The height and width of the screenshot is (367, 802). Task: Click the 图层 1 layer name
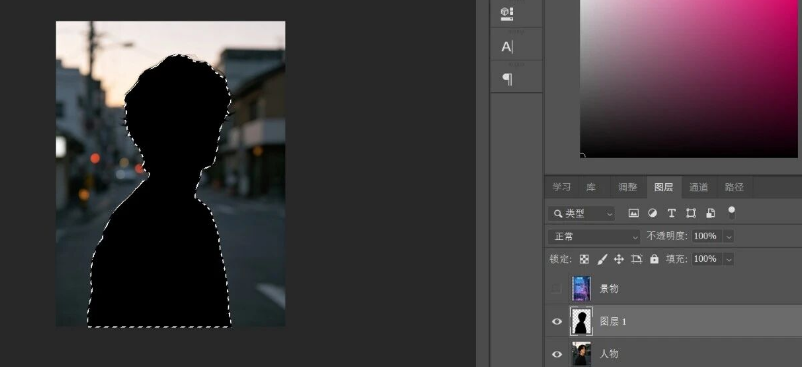click(613, 322)
